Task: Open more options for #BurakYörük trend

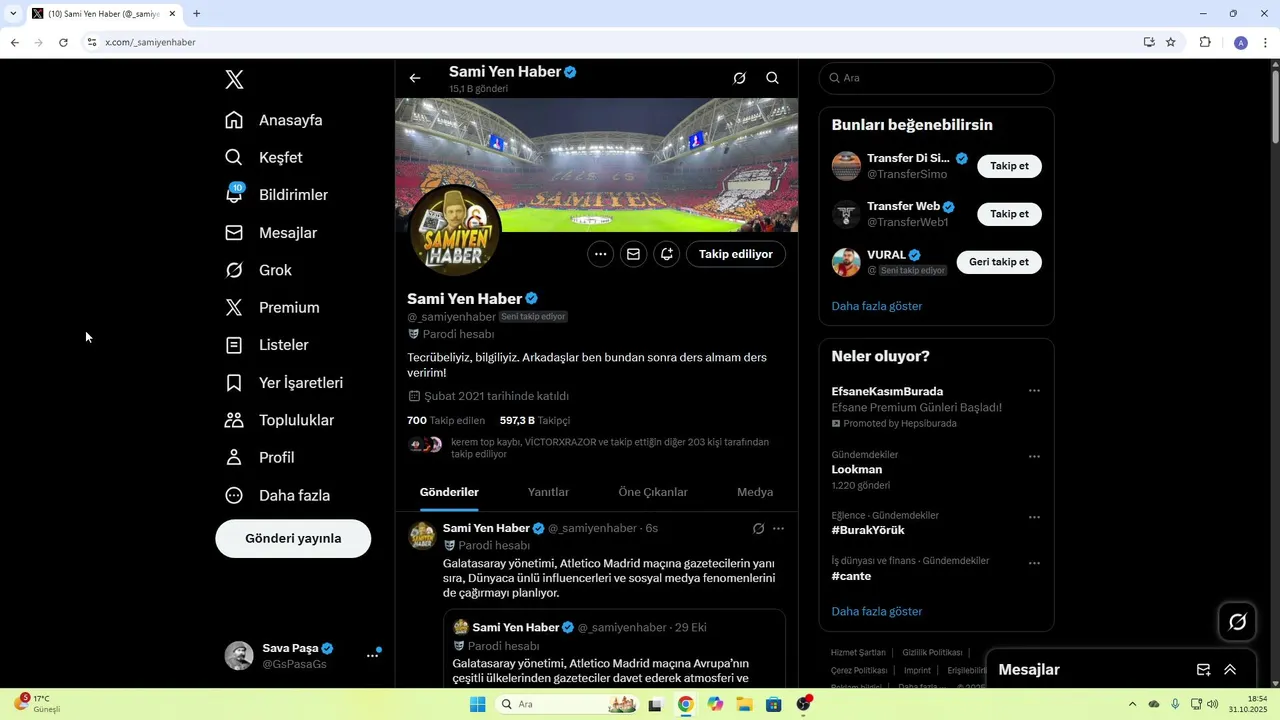Action: [1034, 518]
